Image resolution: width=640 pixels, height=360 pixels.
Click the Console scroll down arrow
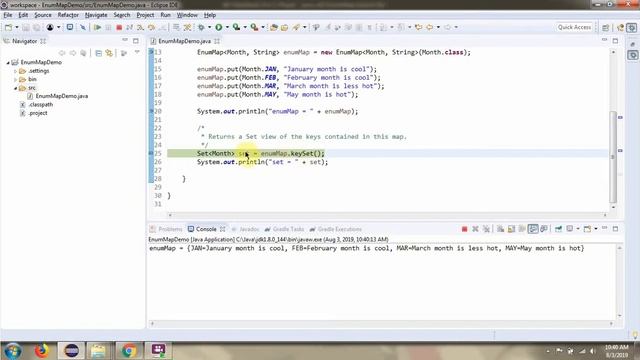pyautogui.click(x=620, y=316)
